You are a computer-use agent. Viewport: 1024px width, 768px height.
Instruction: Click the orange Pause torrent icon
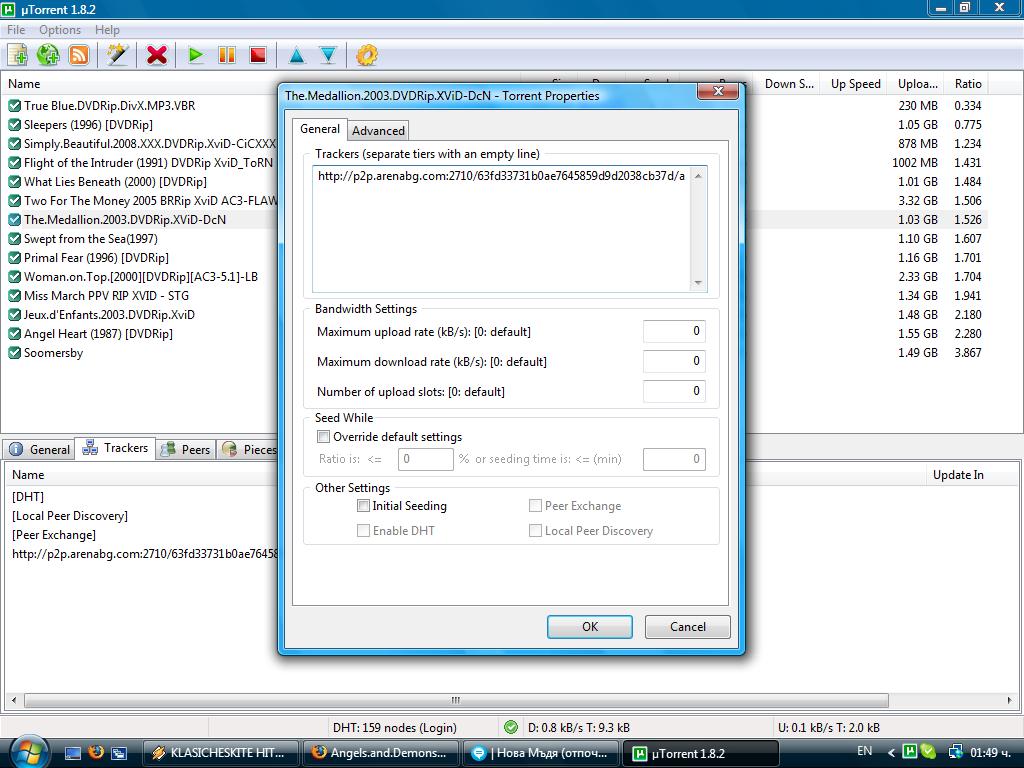(x=227, y=56)
